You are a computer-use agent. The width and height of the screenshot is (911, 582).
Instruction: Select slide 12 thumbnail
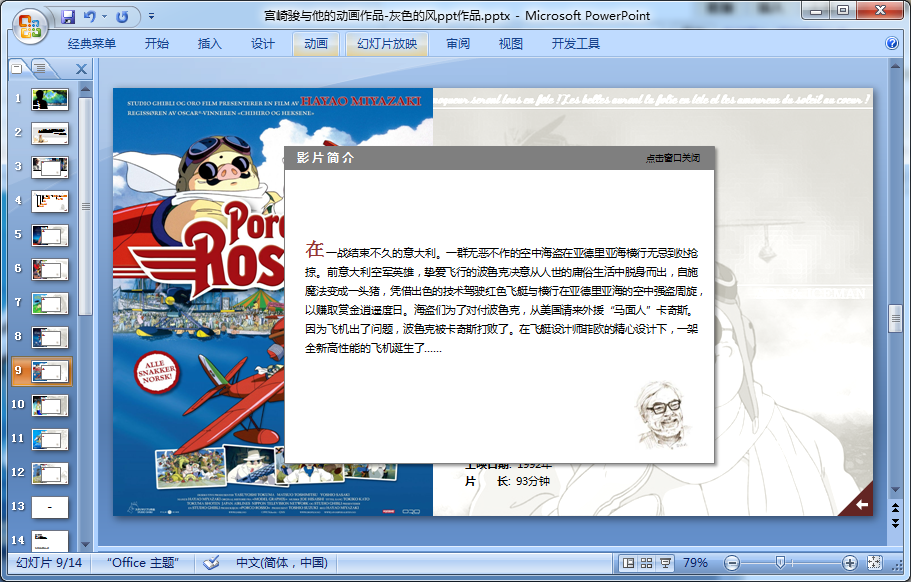click(x=49, y=473)
